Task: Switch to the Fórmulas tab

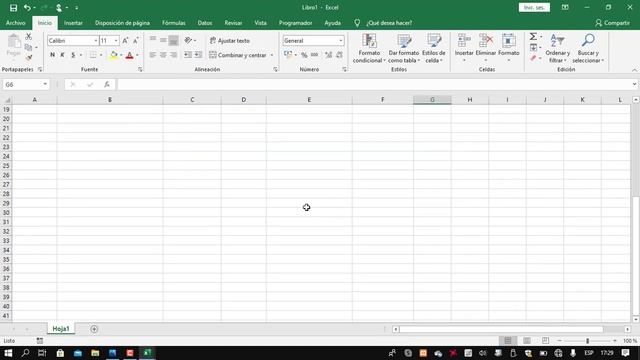Action: coord(173,23)
